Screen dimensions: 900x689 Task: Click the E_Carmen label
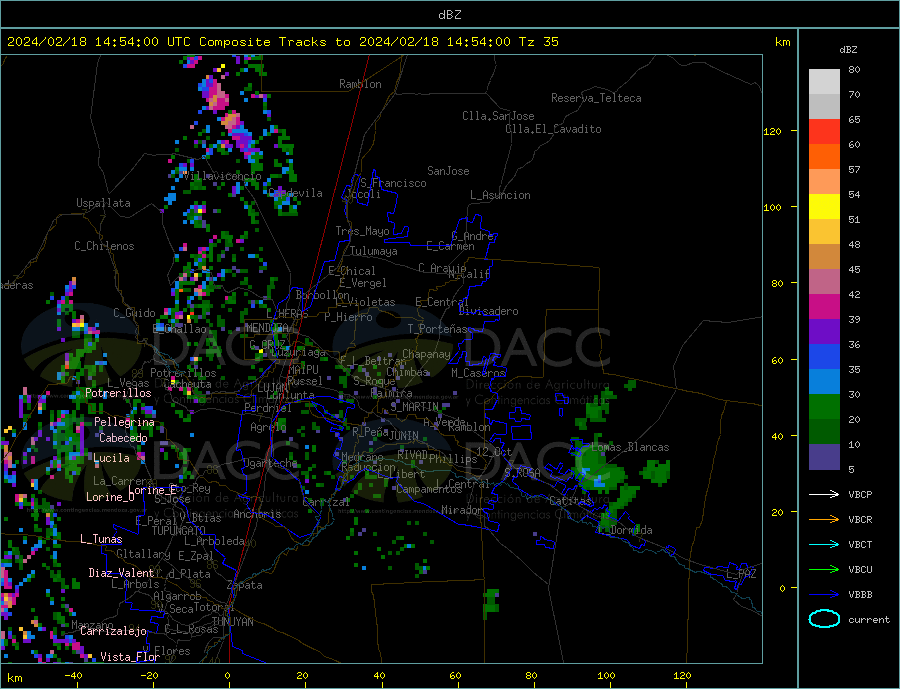pyautogui.click(x=450, y=247)
